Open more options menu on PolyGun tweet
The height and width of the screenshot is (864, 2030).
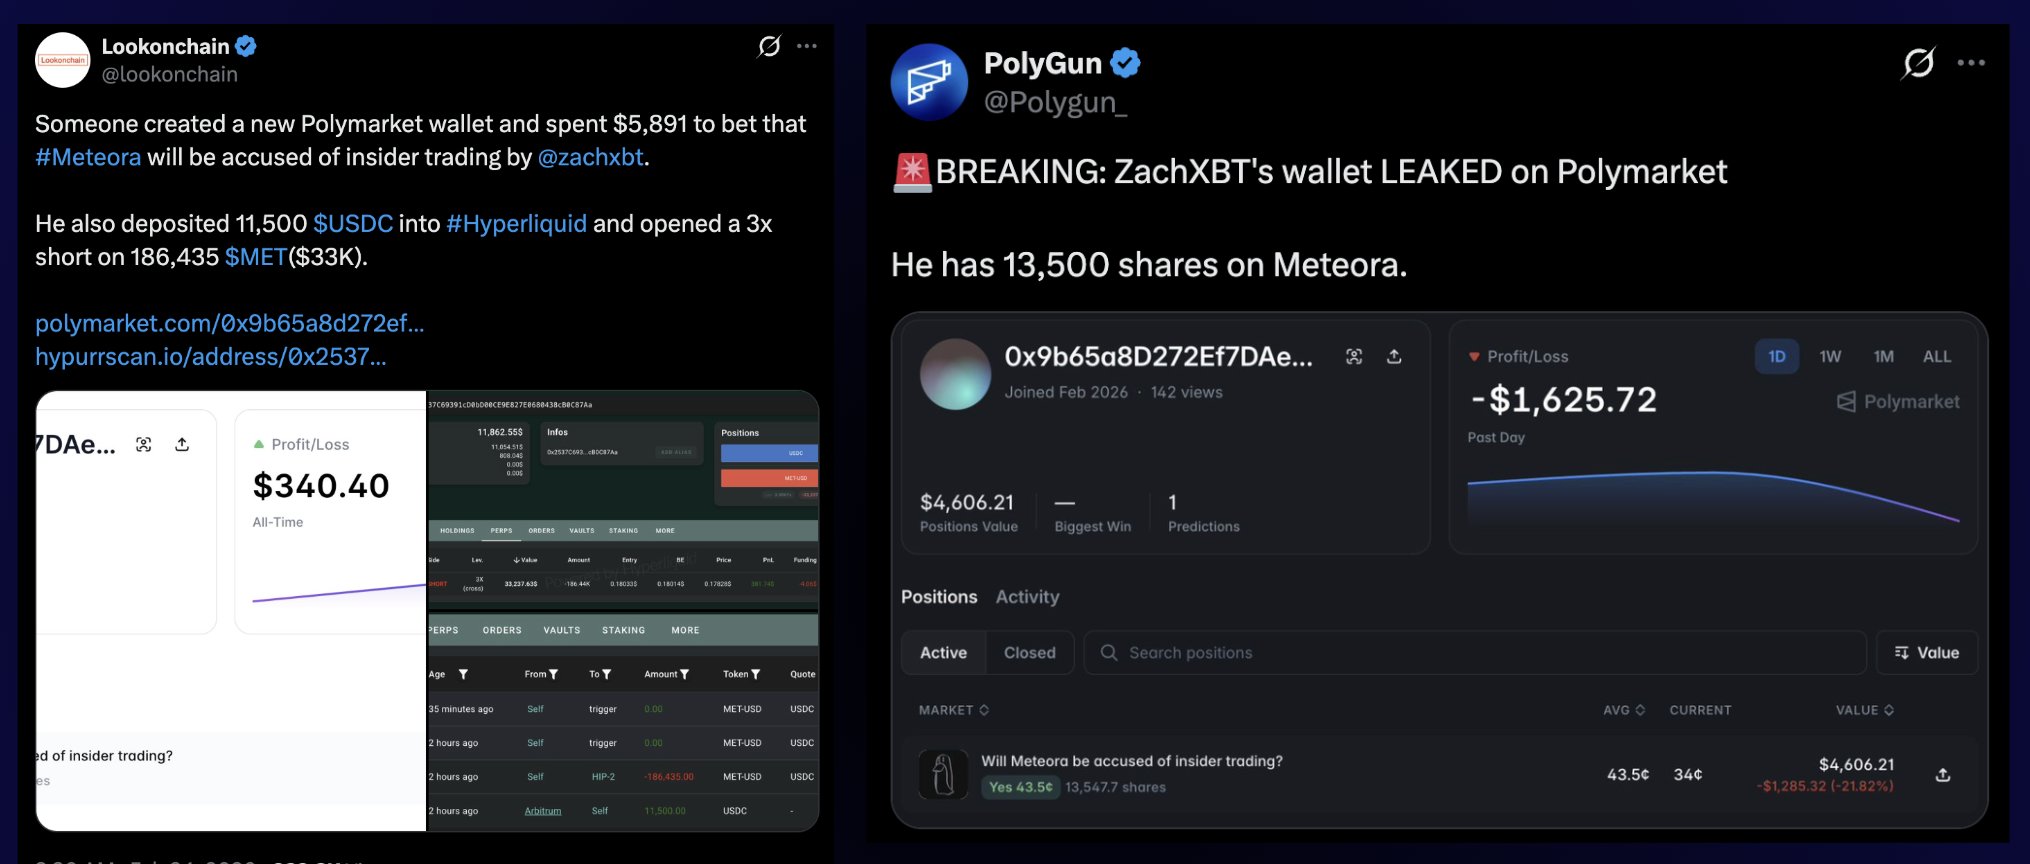tap(1971, 63)
